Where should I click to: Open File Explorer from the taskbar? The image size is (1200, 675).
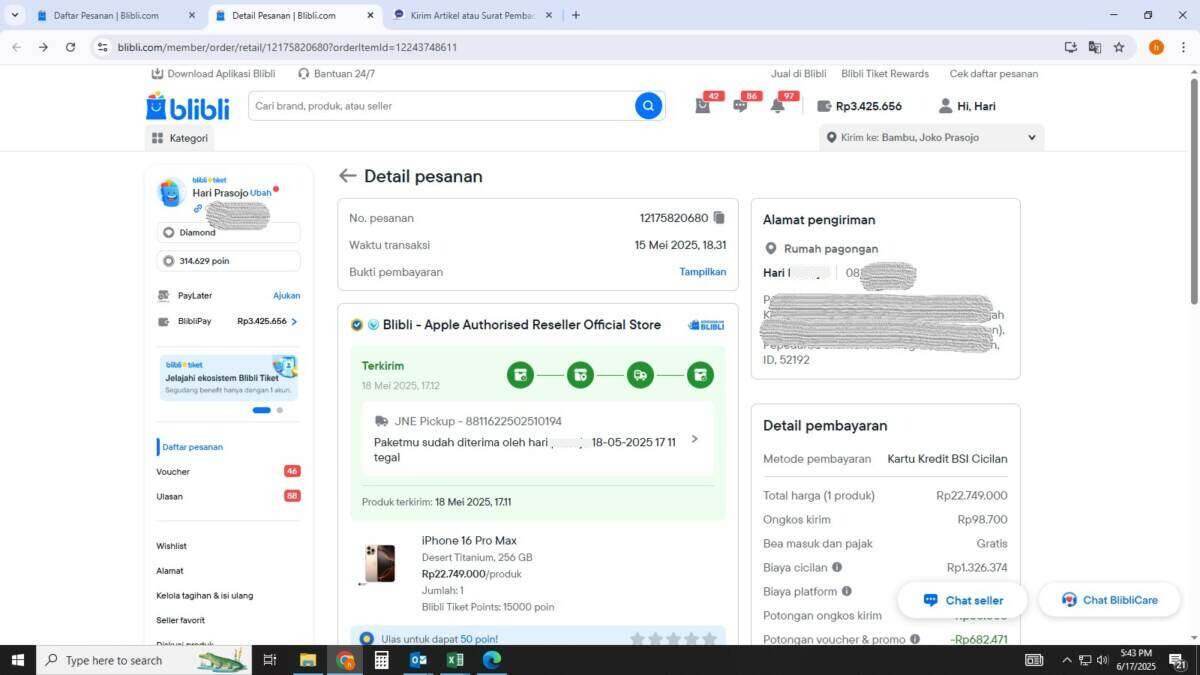pos(308,660)
